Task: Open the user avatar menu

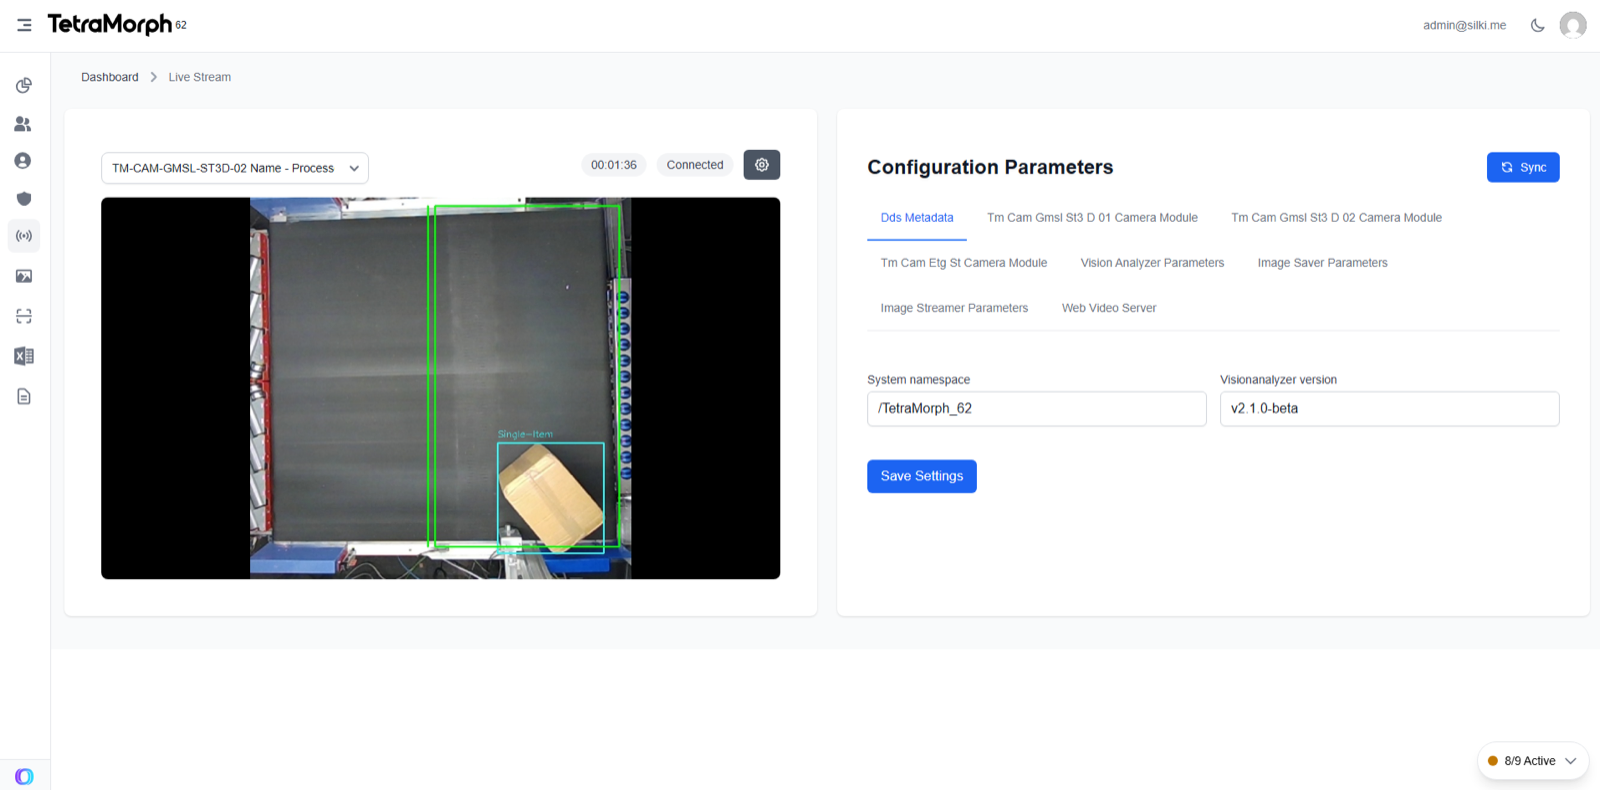Action: coord(1573,25)
